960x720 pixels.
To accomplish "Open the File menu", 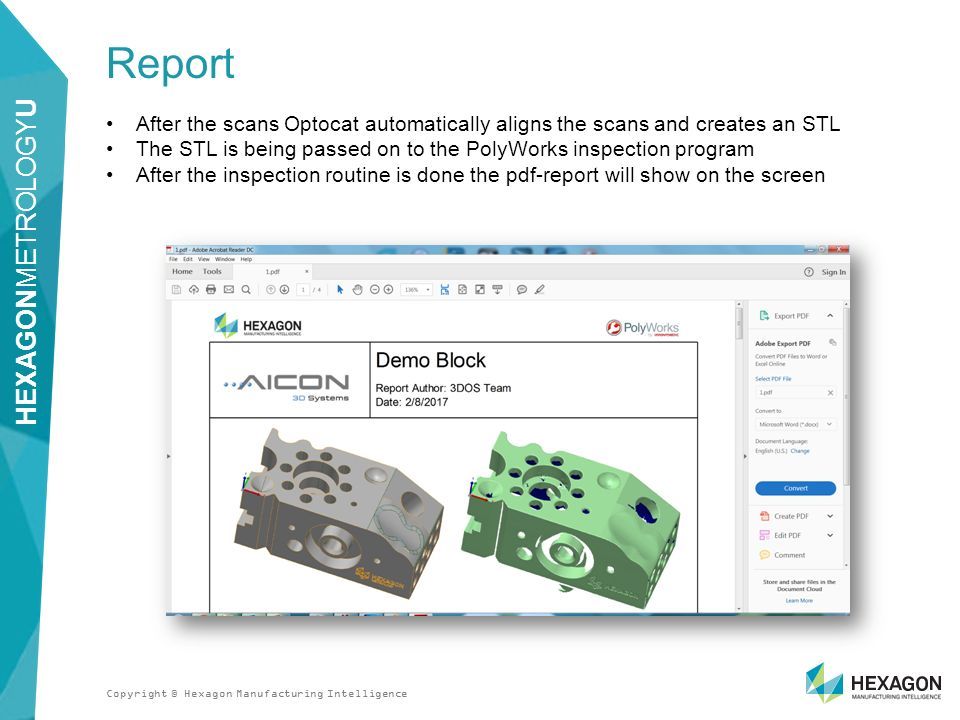I will [x=173, y=259].
